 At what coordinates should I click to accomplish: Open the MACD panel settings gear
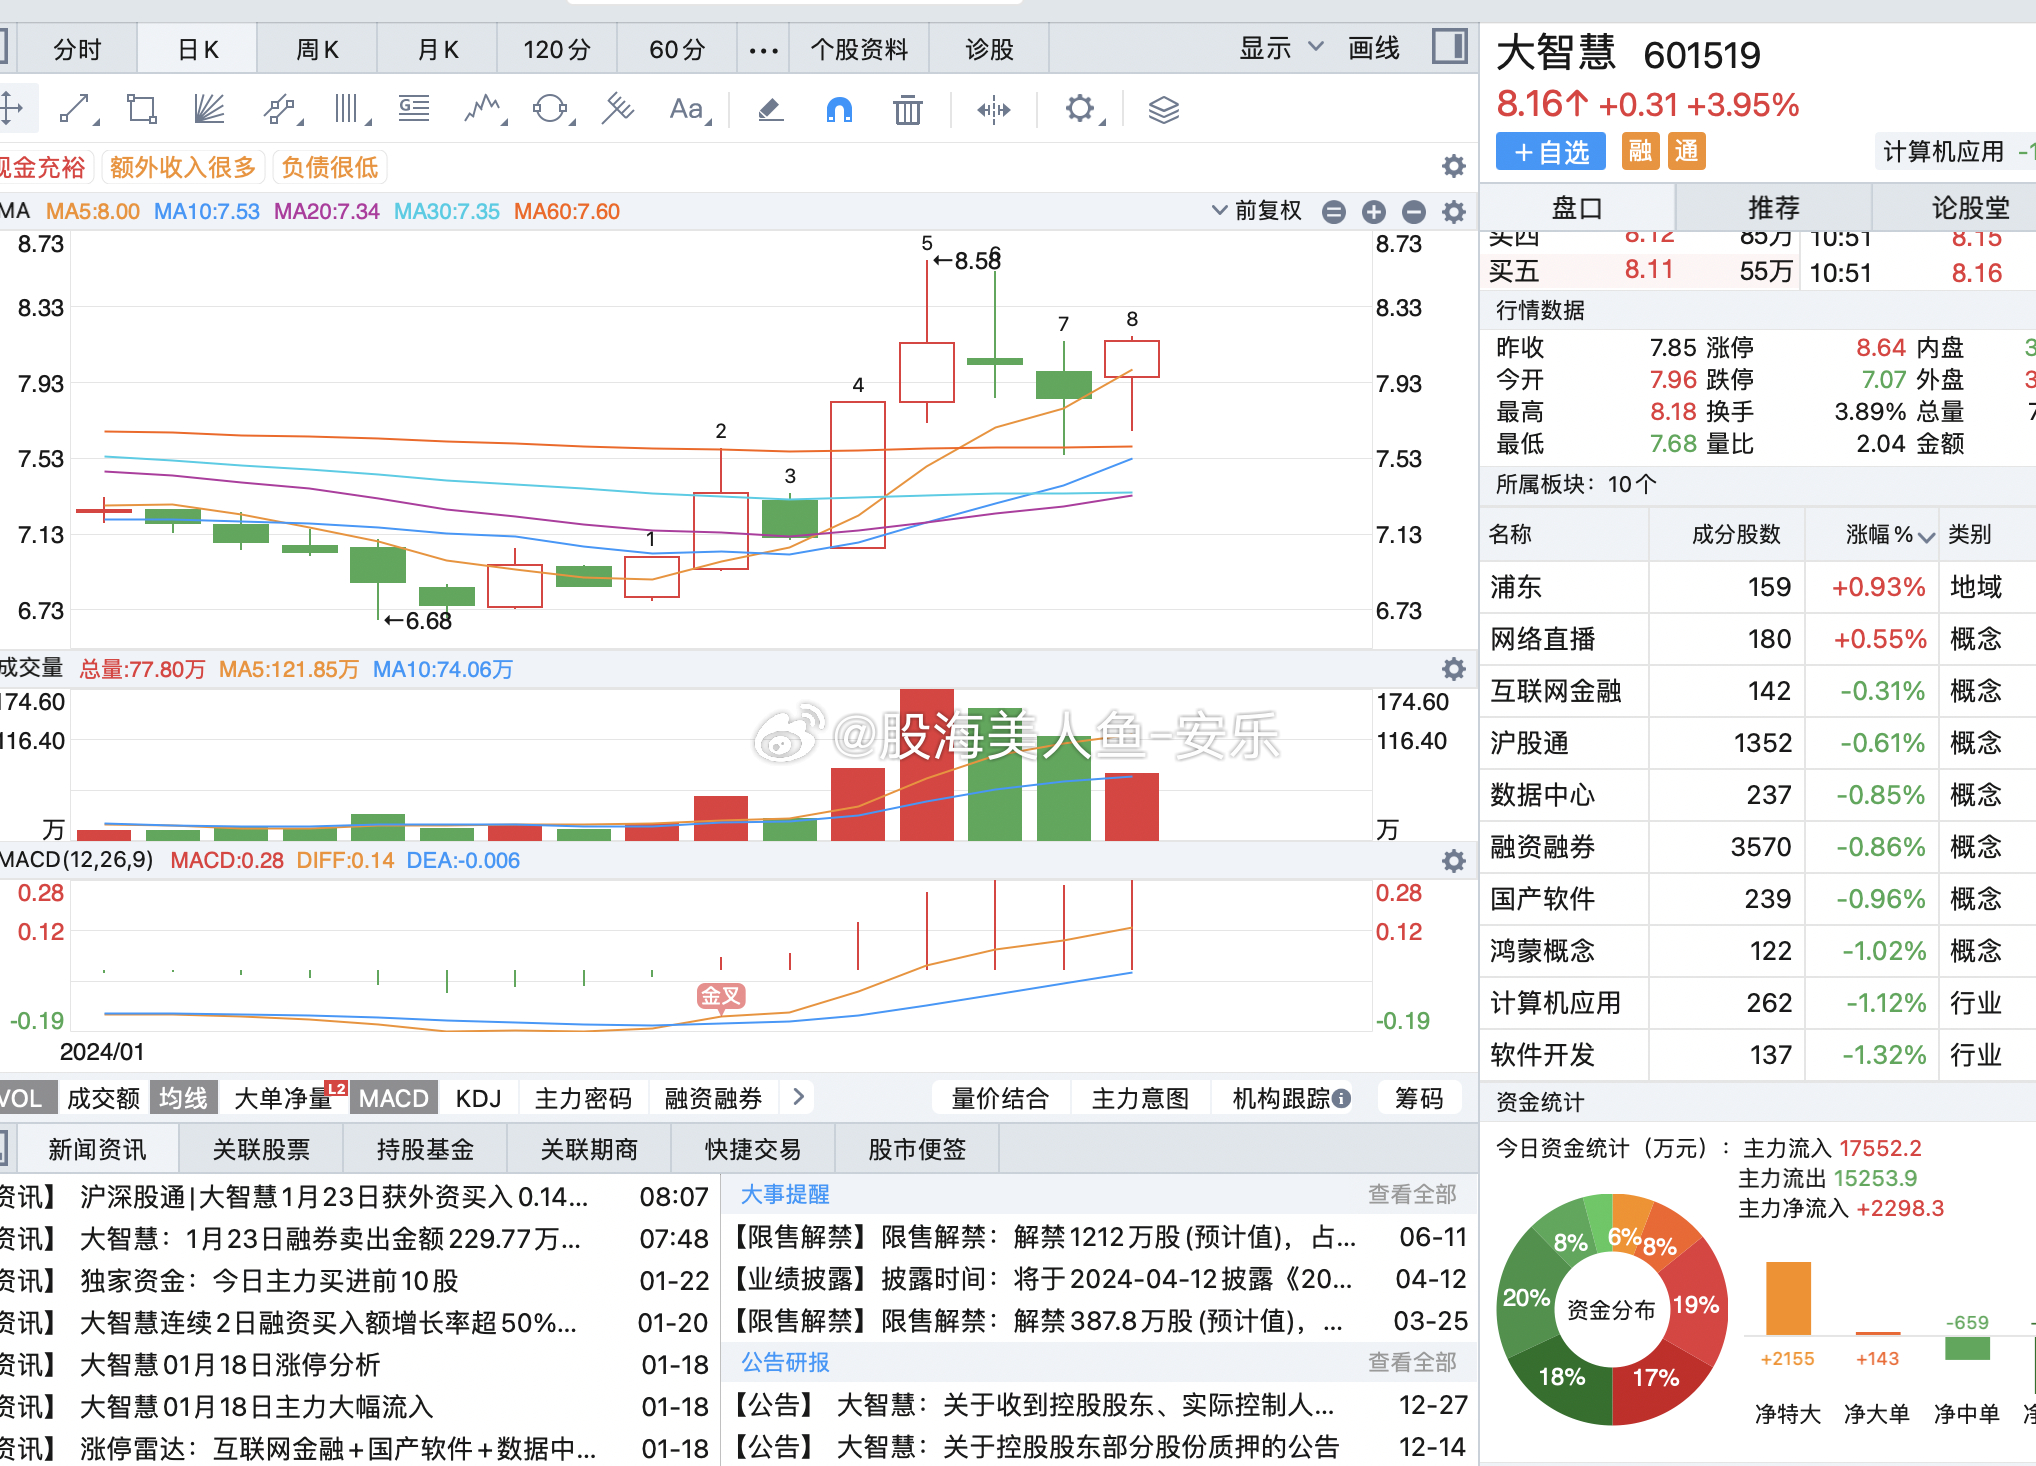[1454, 861]
